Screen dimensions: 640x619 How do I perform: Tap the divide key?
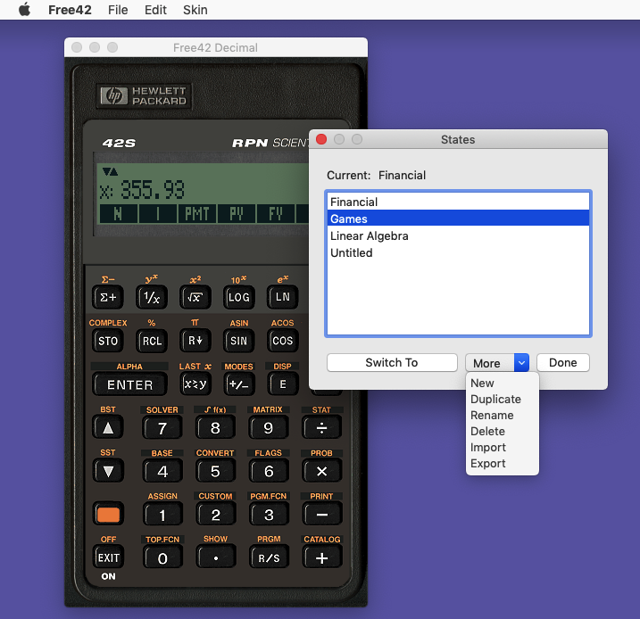(x=322, y=428)
